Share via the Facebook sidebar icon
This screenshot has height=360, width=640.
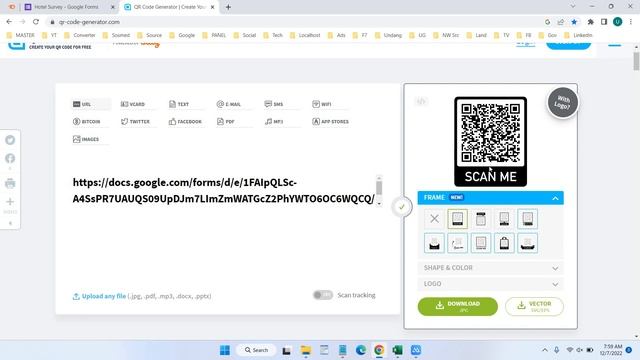coord(10,158)
